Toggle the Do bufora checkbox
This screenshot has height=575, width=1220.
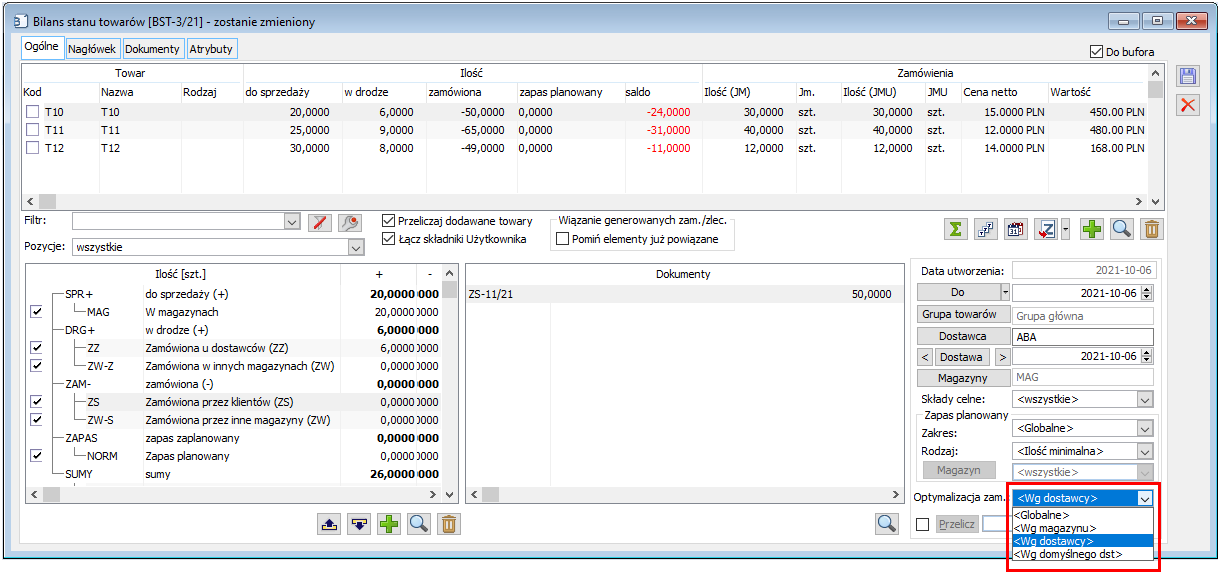(x=1095, y=52)
